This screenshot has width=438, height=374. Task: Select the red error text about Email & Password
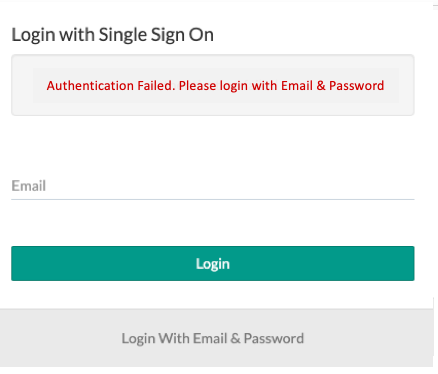click(215, 86)
